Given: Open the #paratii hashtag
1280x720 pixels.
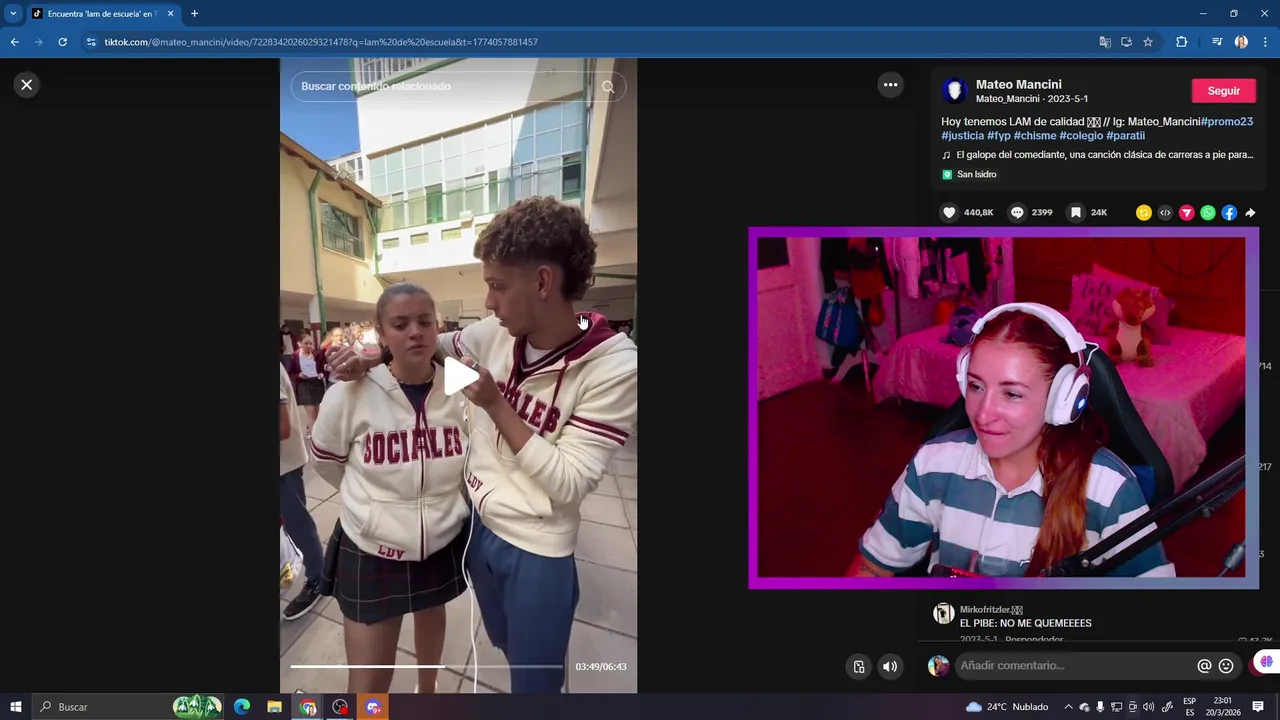Looking at the screenshot, I should (1125, 136).
